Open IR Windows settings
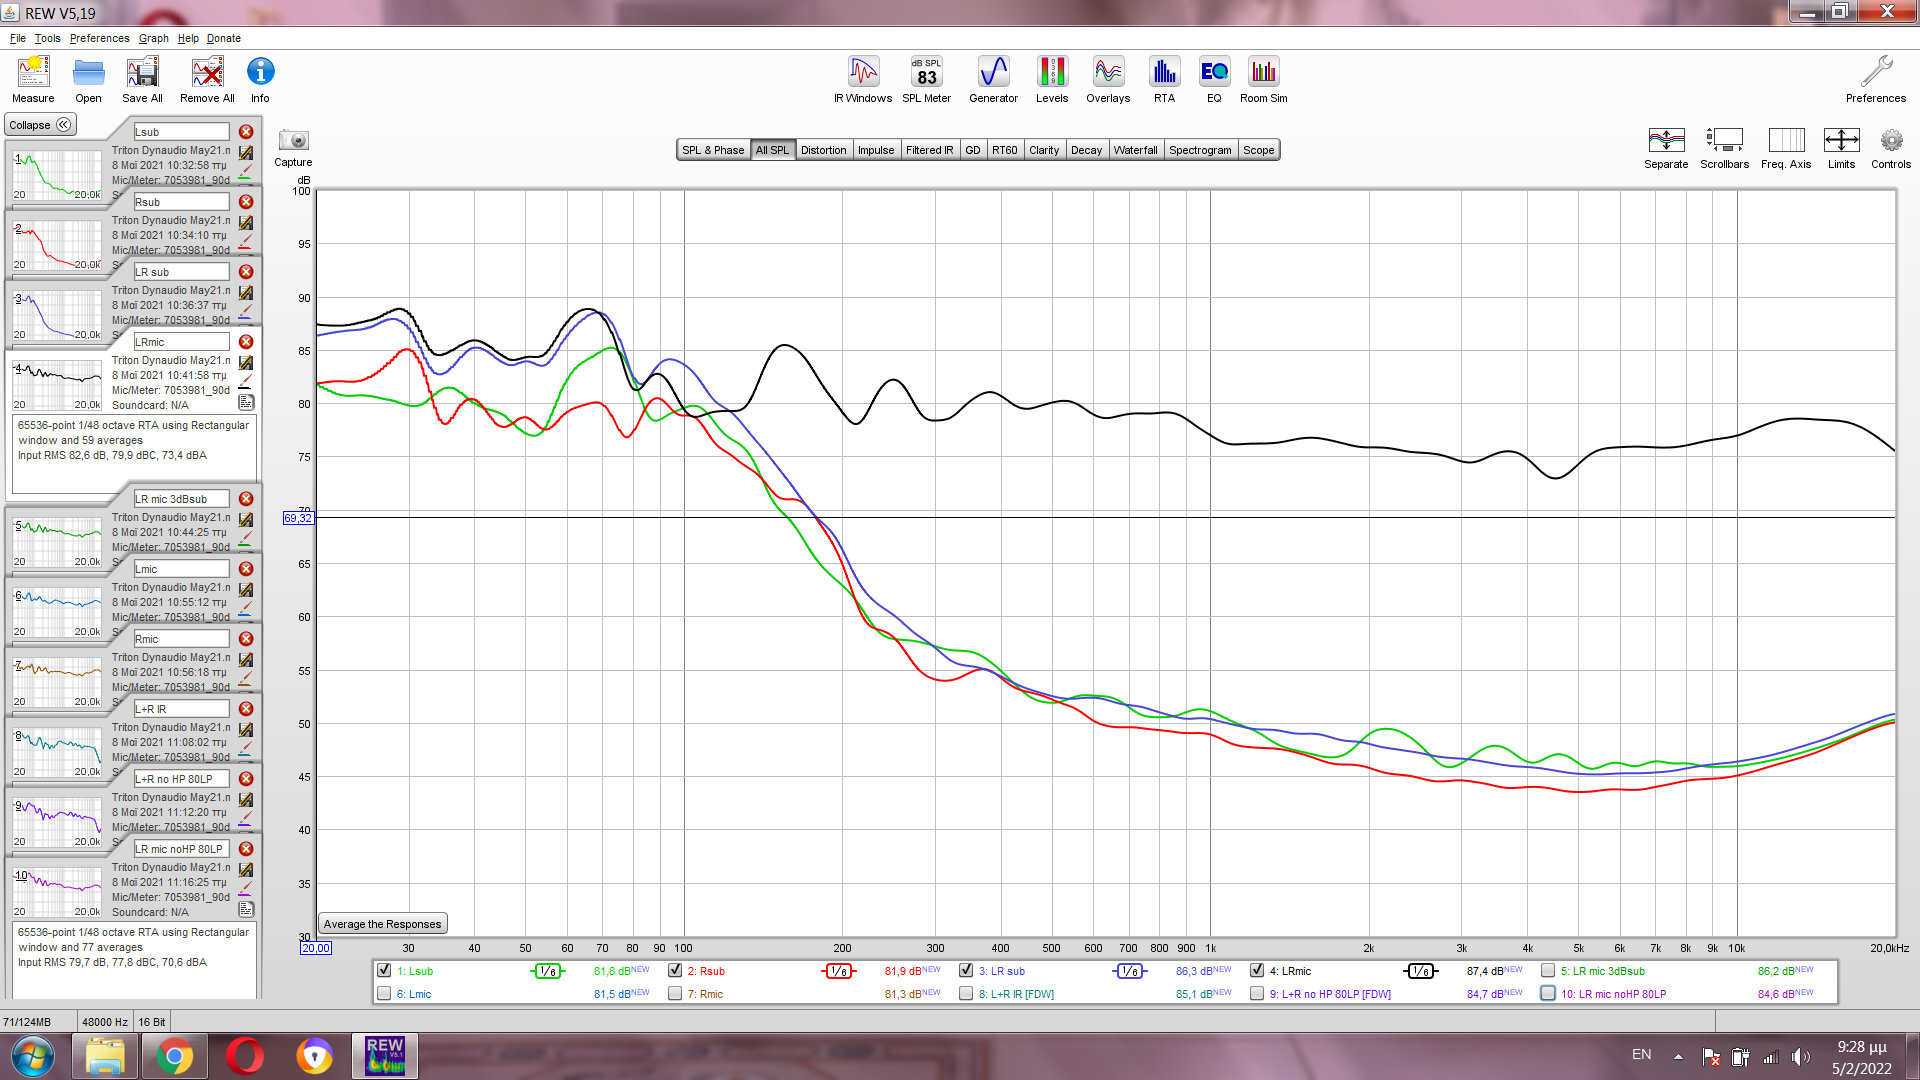 [x=863, y=79]
